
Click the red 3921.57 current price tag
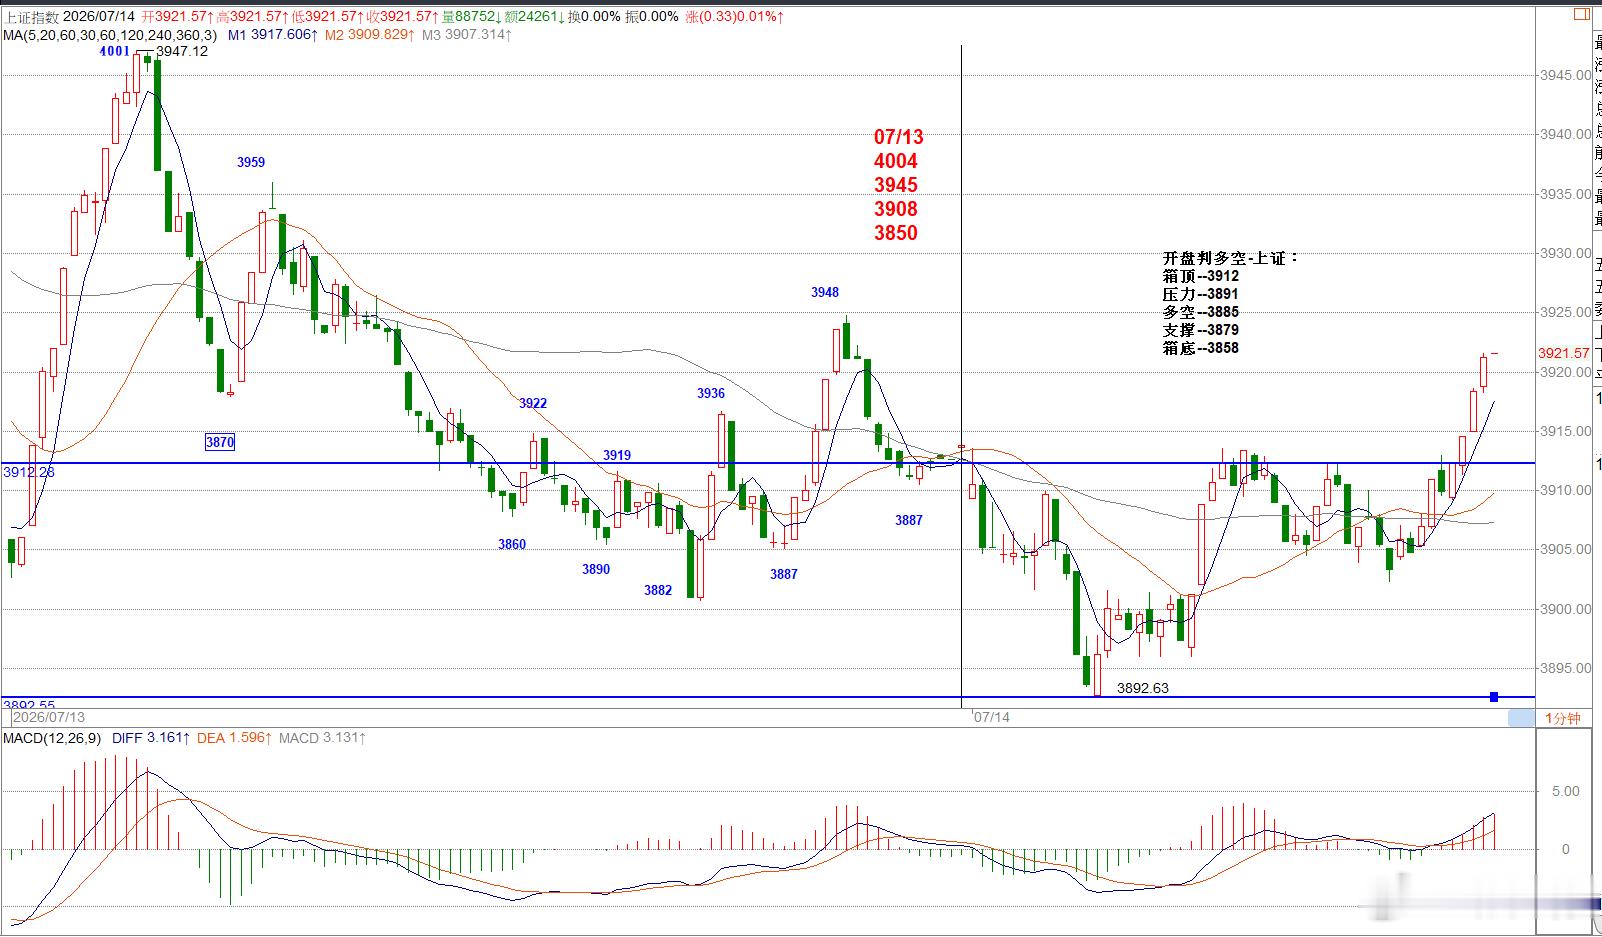pyautogui.click(x=1563, y=353)
